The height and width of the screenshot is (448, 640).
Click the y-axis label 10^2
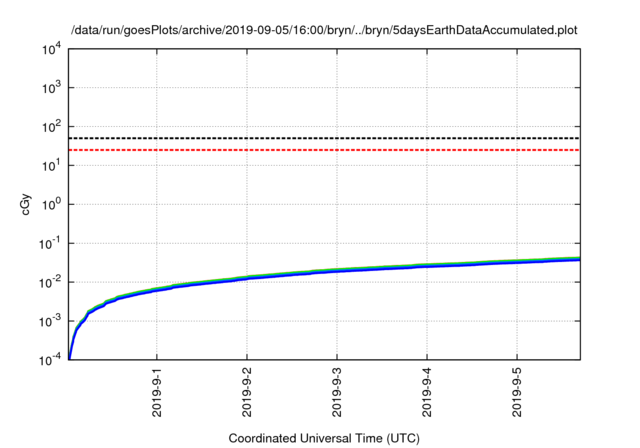tap(51, 126)
